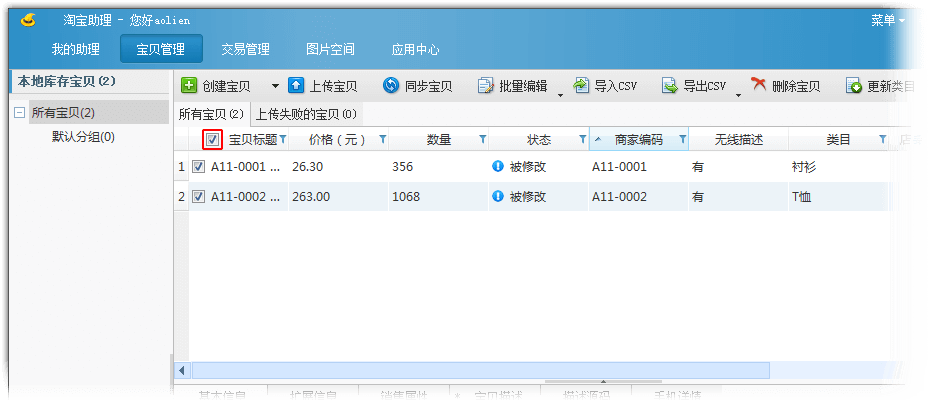Click the 同步宝贝 button label
The width and height of the screenshot is (937, 408).
(x=428, y=86)
